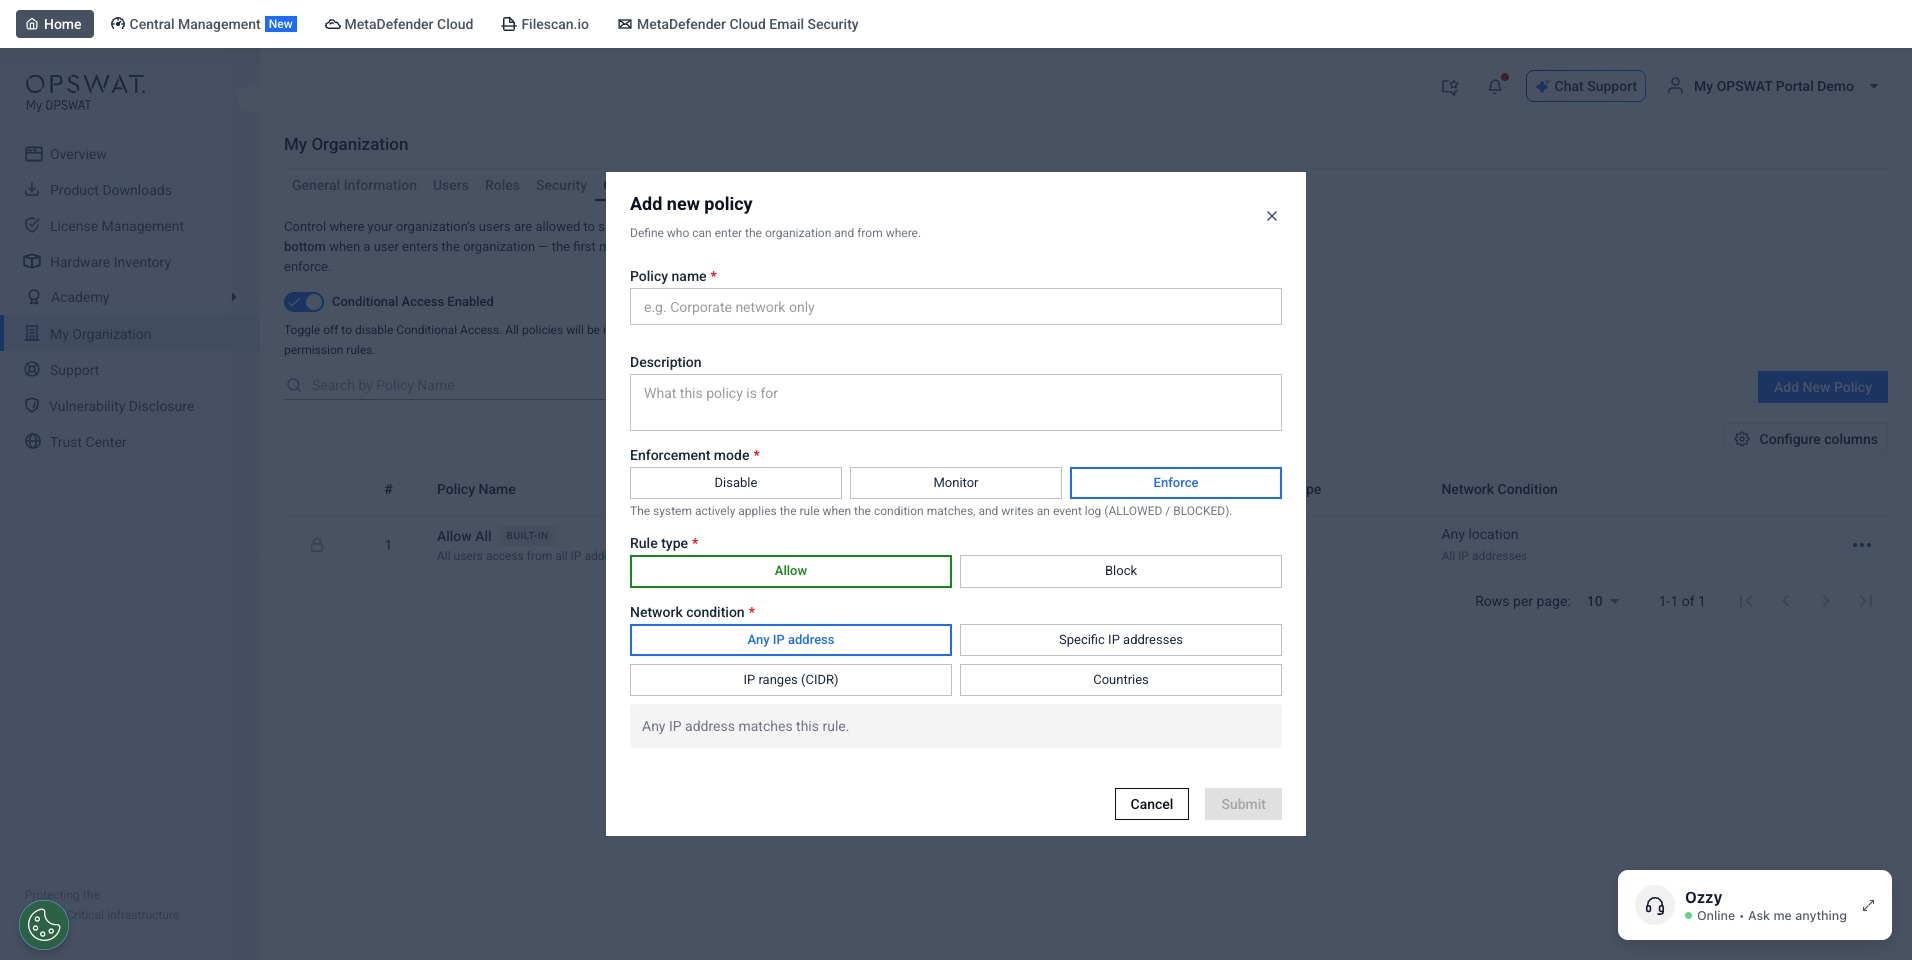
Task: Cancel the new policy dialog
Action: [1151, 804]
